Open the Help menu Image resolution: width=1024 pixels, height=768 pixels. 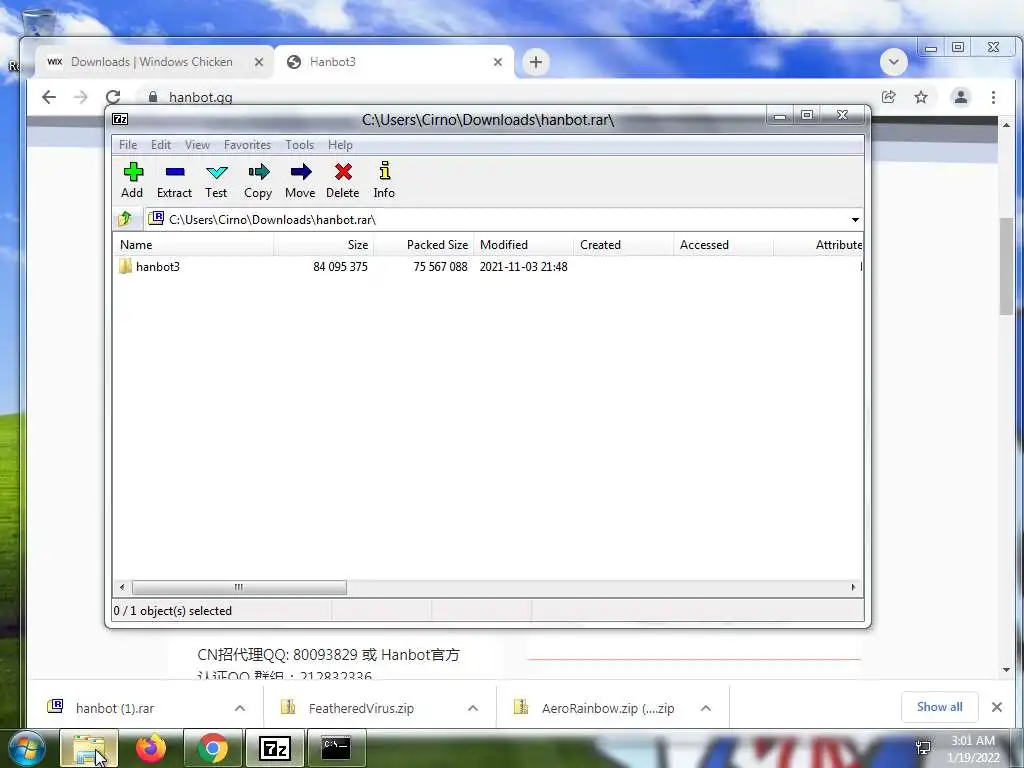[x=340, y=144]
